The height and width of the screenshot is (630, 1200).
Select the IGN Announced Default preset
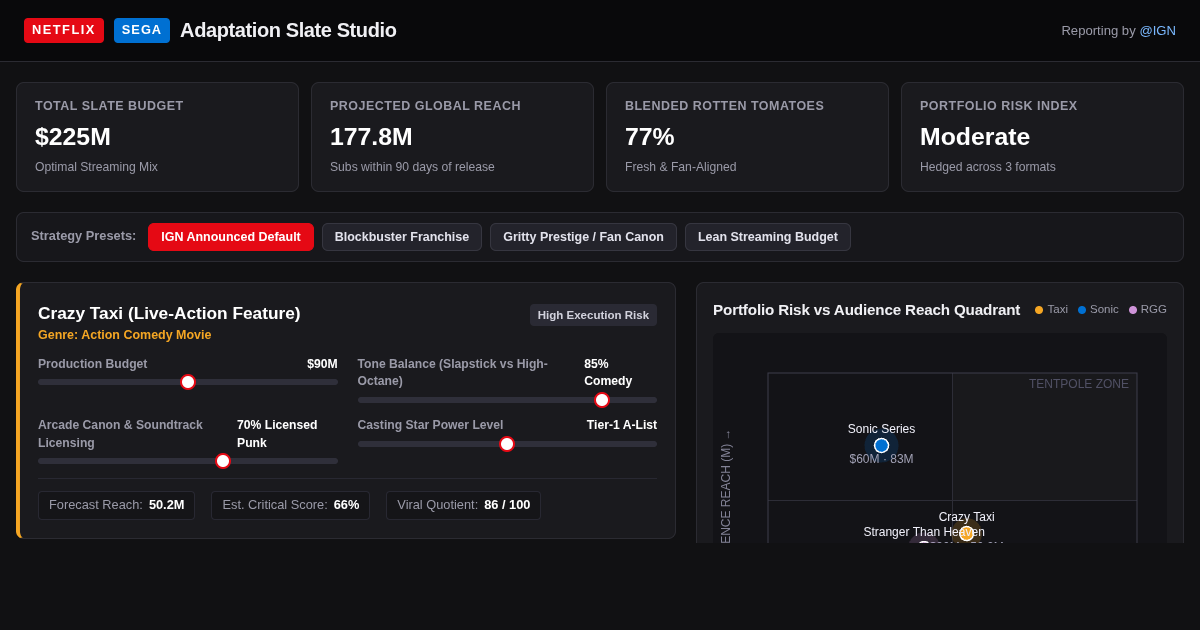pyautogui.click(x=231, y=237)
